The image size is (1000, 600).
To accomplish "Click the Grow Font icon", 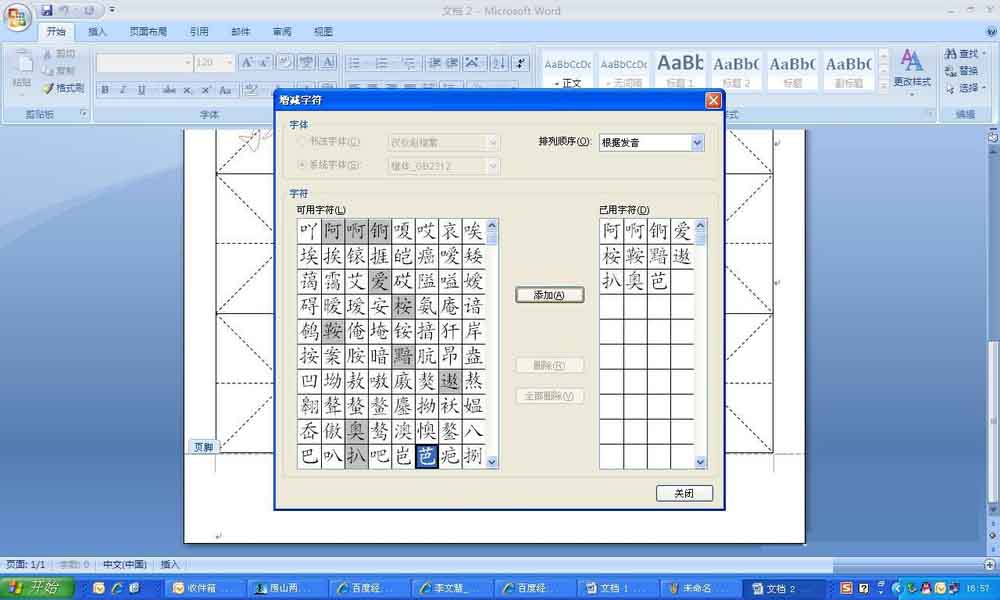I will 247,62.
